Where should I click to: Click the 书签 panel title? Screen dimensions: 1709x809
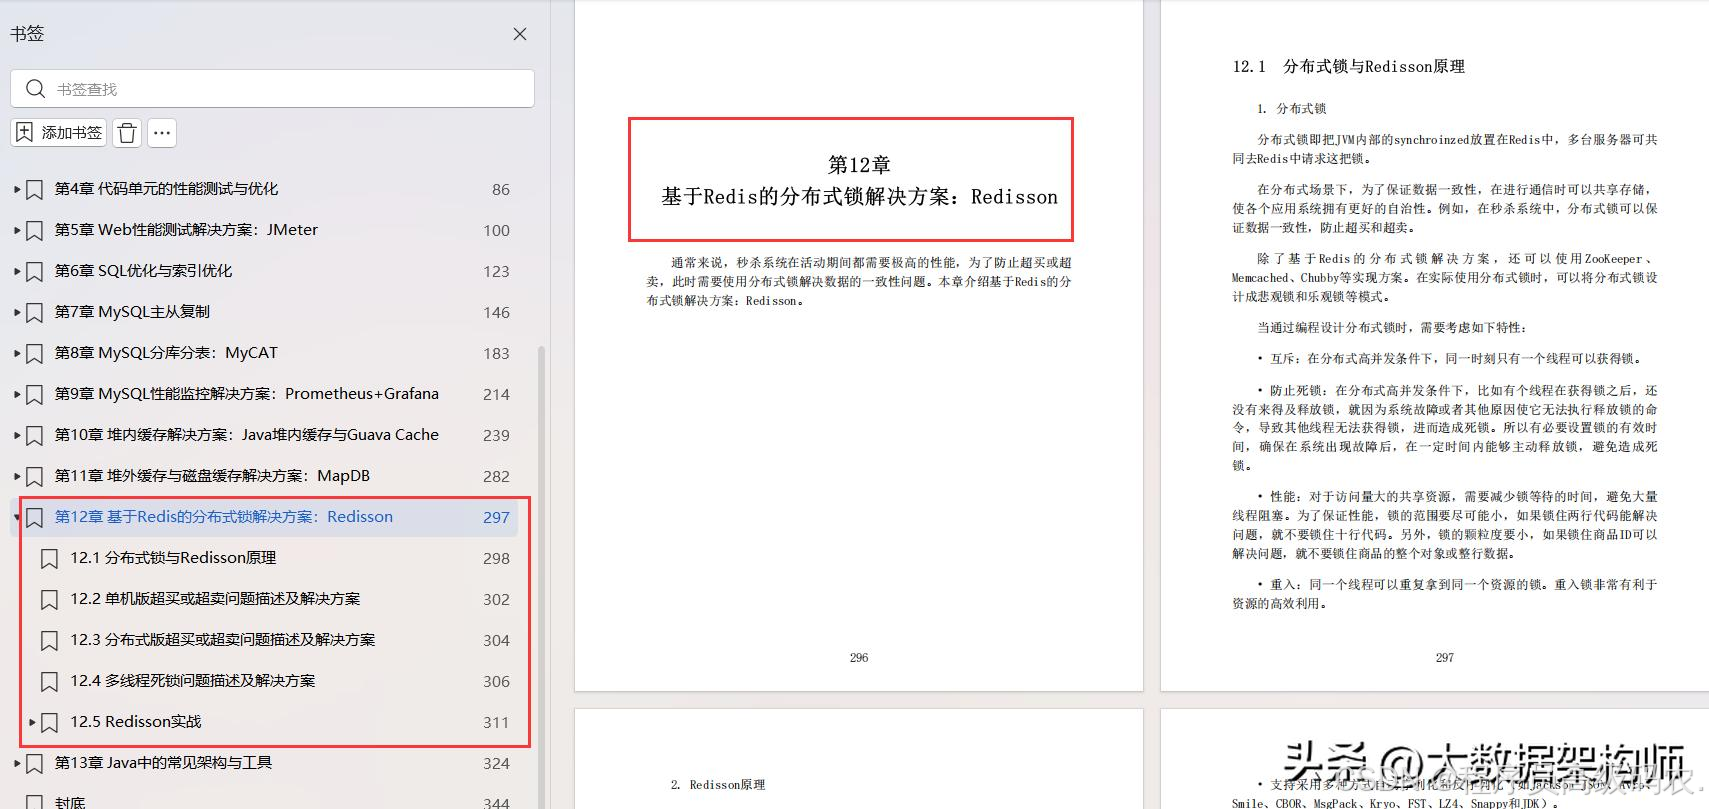(x=27, y=33)
